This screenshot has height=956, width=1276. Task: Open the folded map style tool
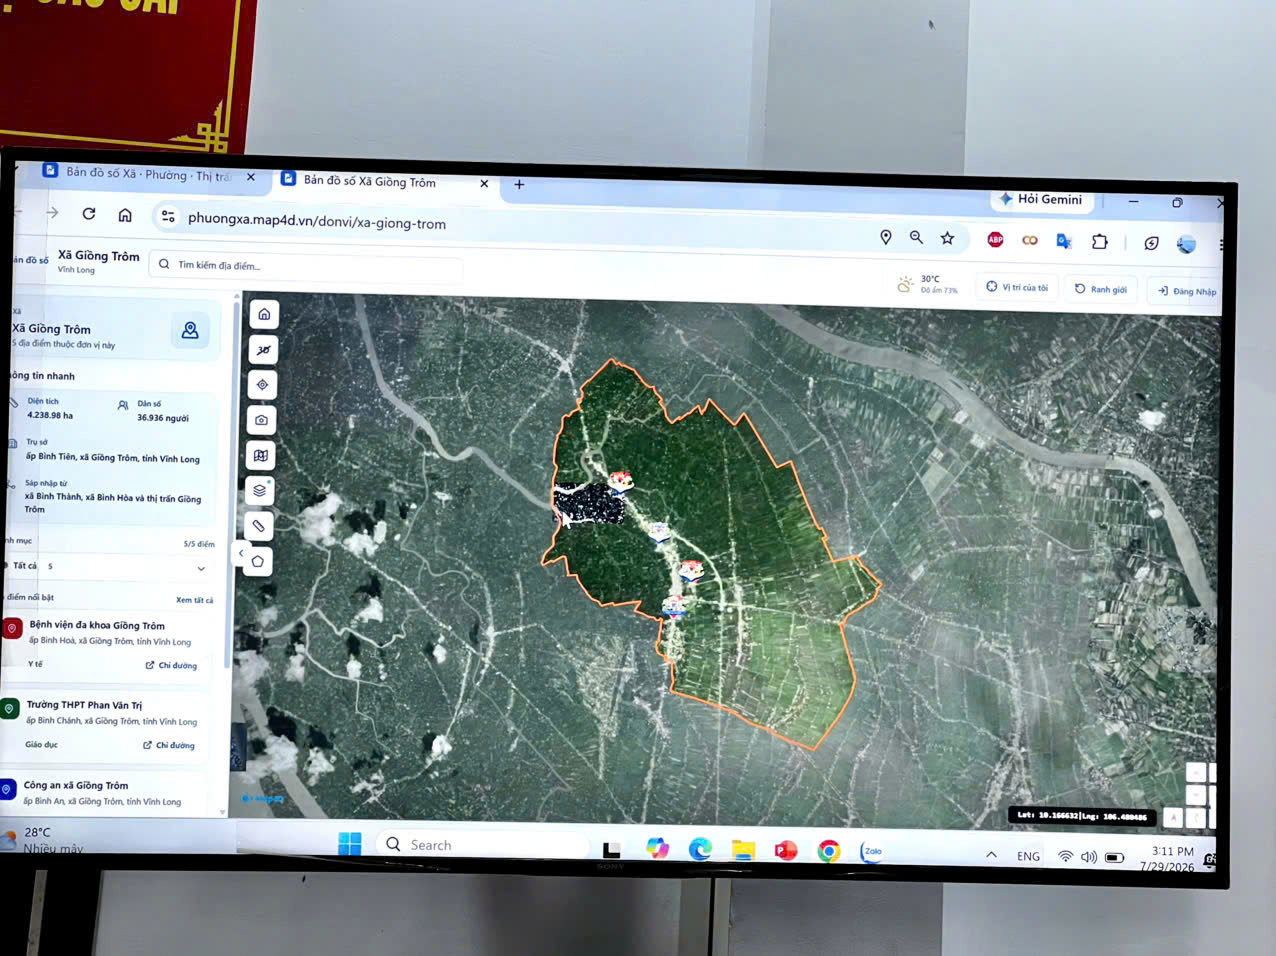(x=261, y=455)
